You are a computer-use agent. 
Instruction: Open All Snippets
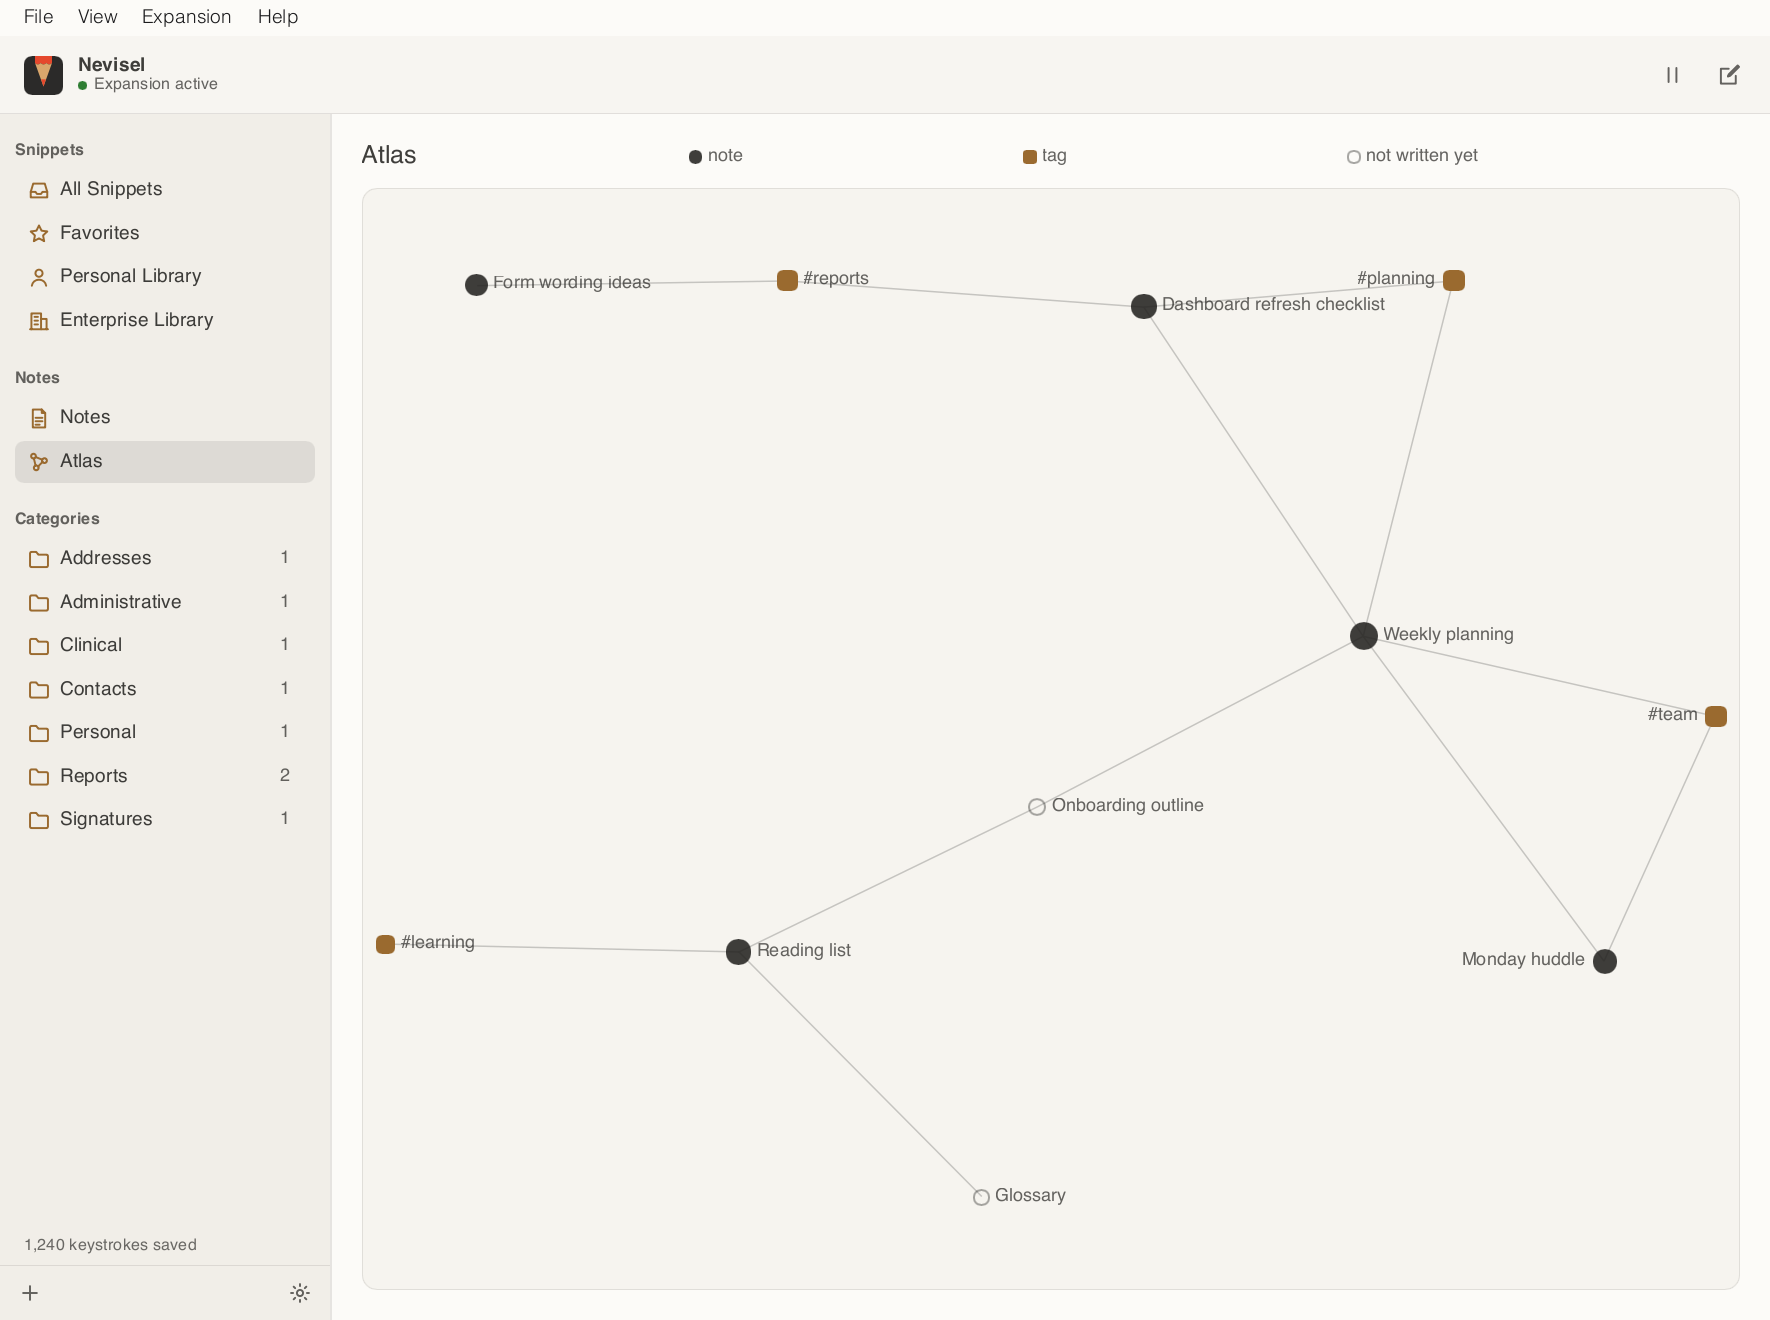point(165,189)
